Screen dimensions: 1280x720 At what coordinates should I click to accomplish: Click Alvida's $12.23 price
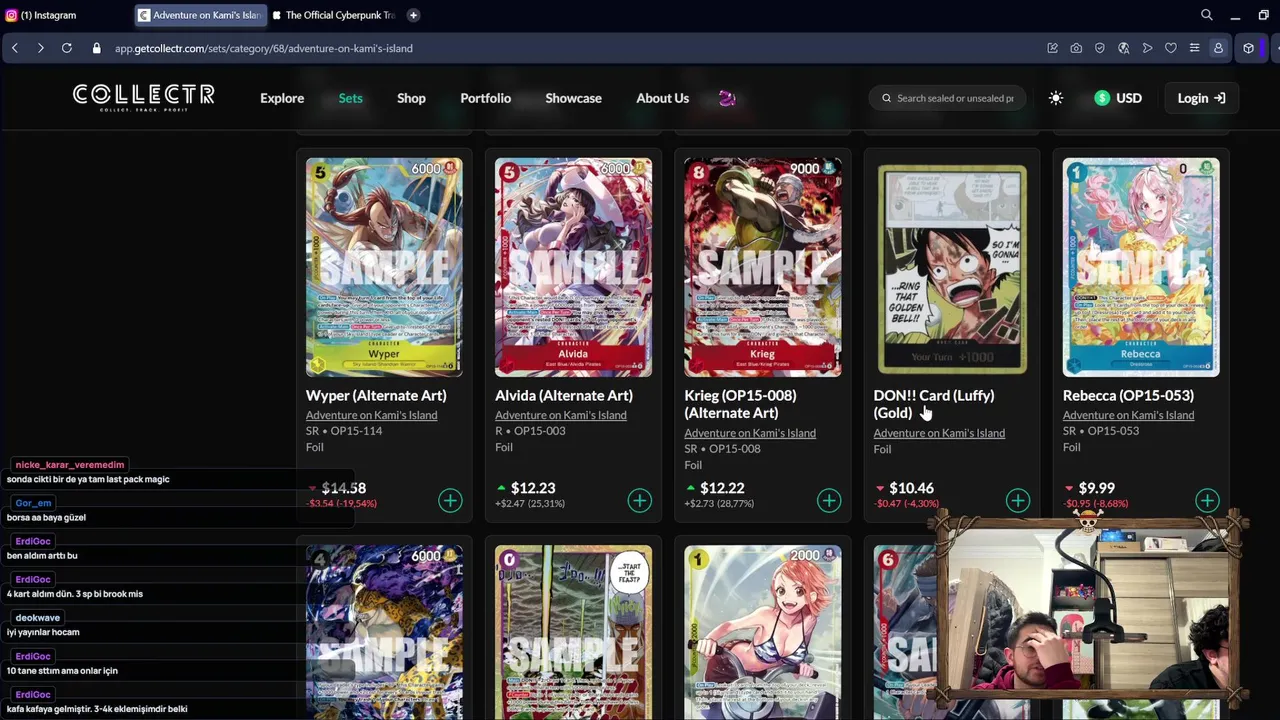pos(533,488)
